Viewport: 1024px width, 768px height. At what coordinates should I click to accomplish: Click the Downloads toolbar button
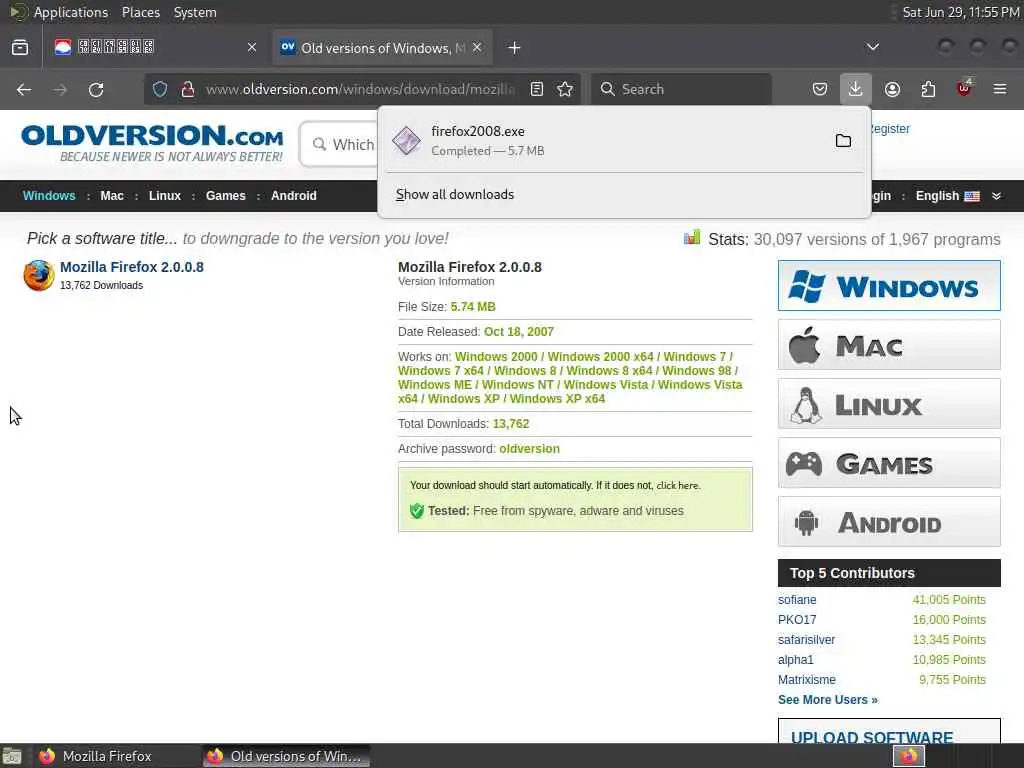click(x=856, y=89)
